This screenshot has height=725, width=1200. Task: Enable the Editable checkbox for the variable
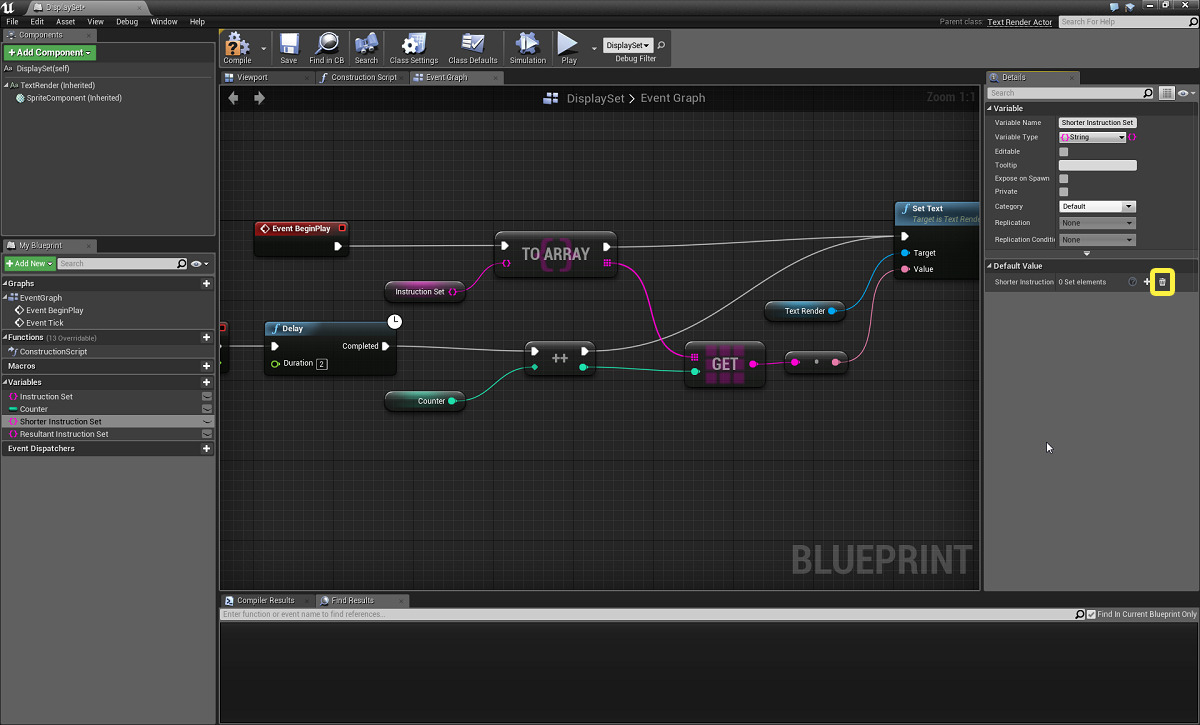[1065, 150]
